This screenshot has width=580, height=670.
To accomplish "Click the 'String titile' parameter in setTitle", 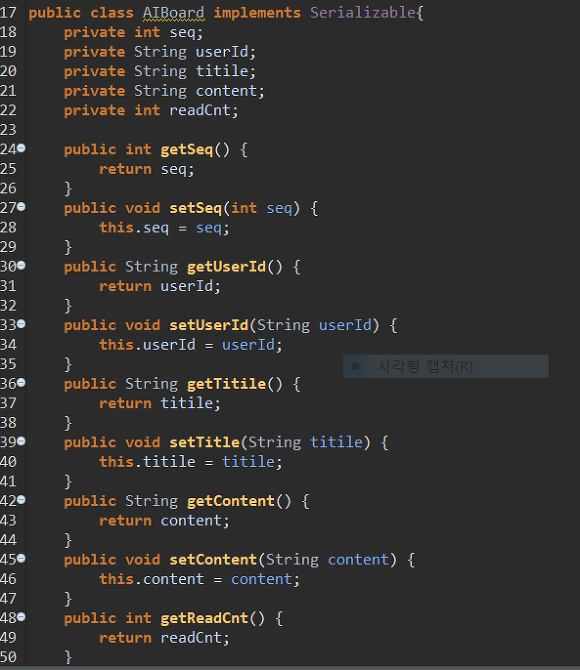I will pos(305,442).
